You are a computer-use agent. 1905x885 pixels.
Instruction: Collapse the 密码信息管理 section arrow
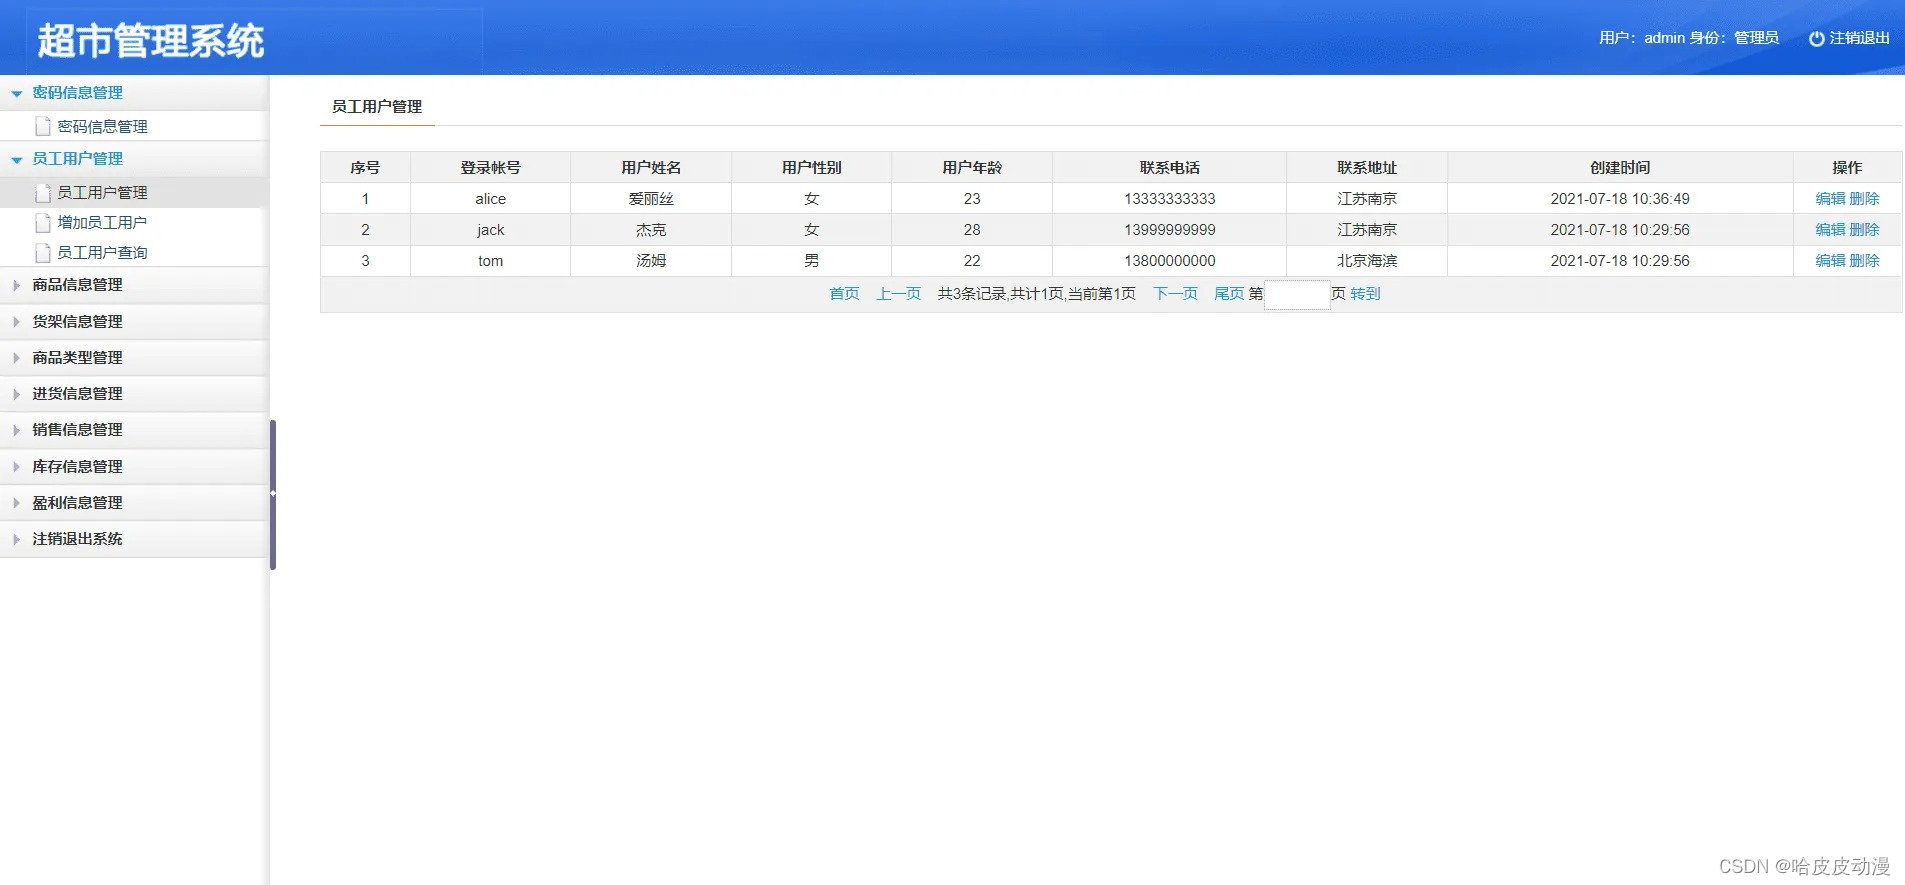[x=17, y=93]
